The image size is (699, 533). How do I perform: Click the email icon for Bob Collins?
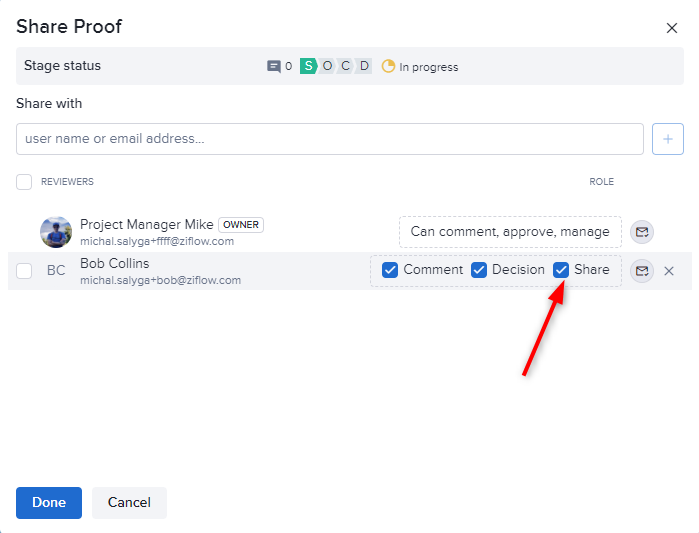pos(642,271)
